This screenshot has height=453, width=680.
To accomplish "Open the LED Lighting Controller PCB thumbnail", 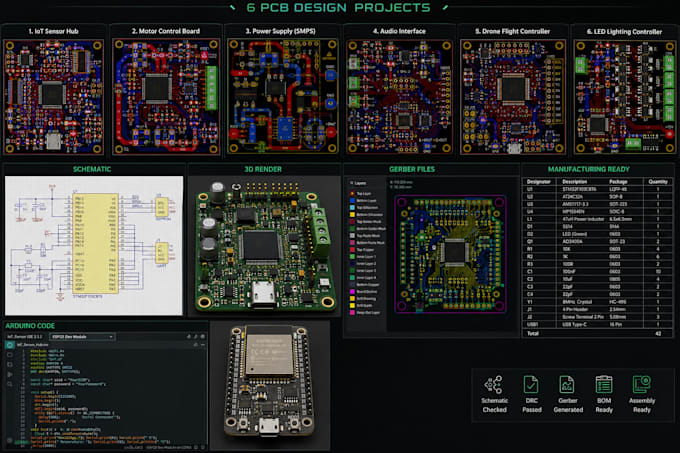I will pos(624,97).
